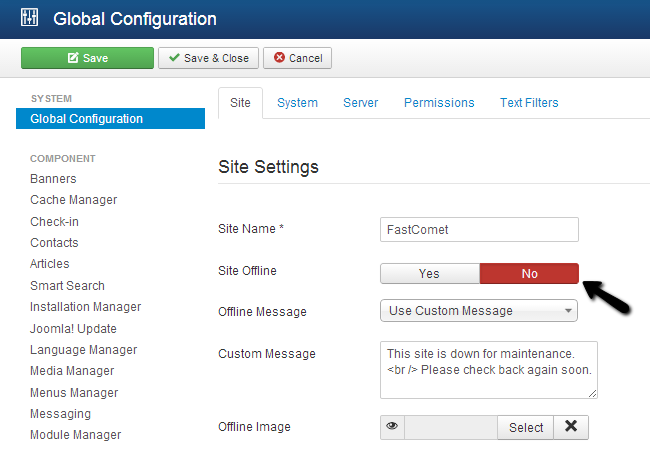Click Save & Close button
This screenshot has height=449, width=650.
click(209, 58)
